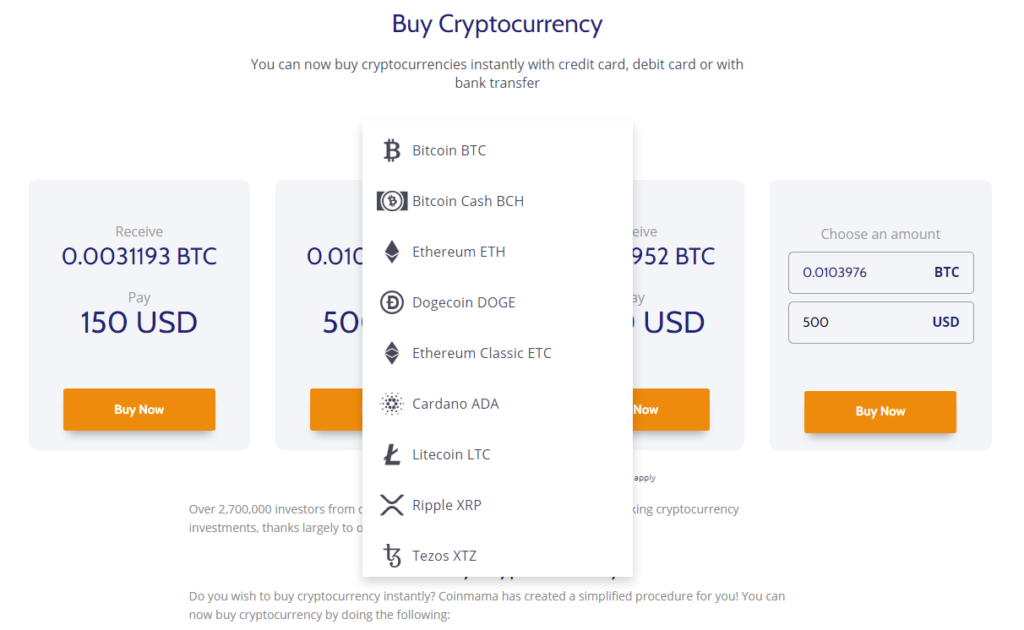The width and height of the screenshot is (1024, 630).
Task: Click the Ethereum Classic icon
Action: tap(392, 353)
